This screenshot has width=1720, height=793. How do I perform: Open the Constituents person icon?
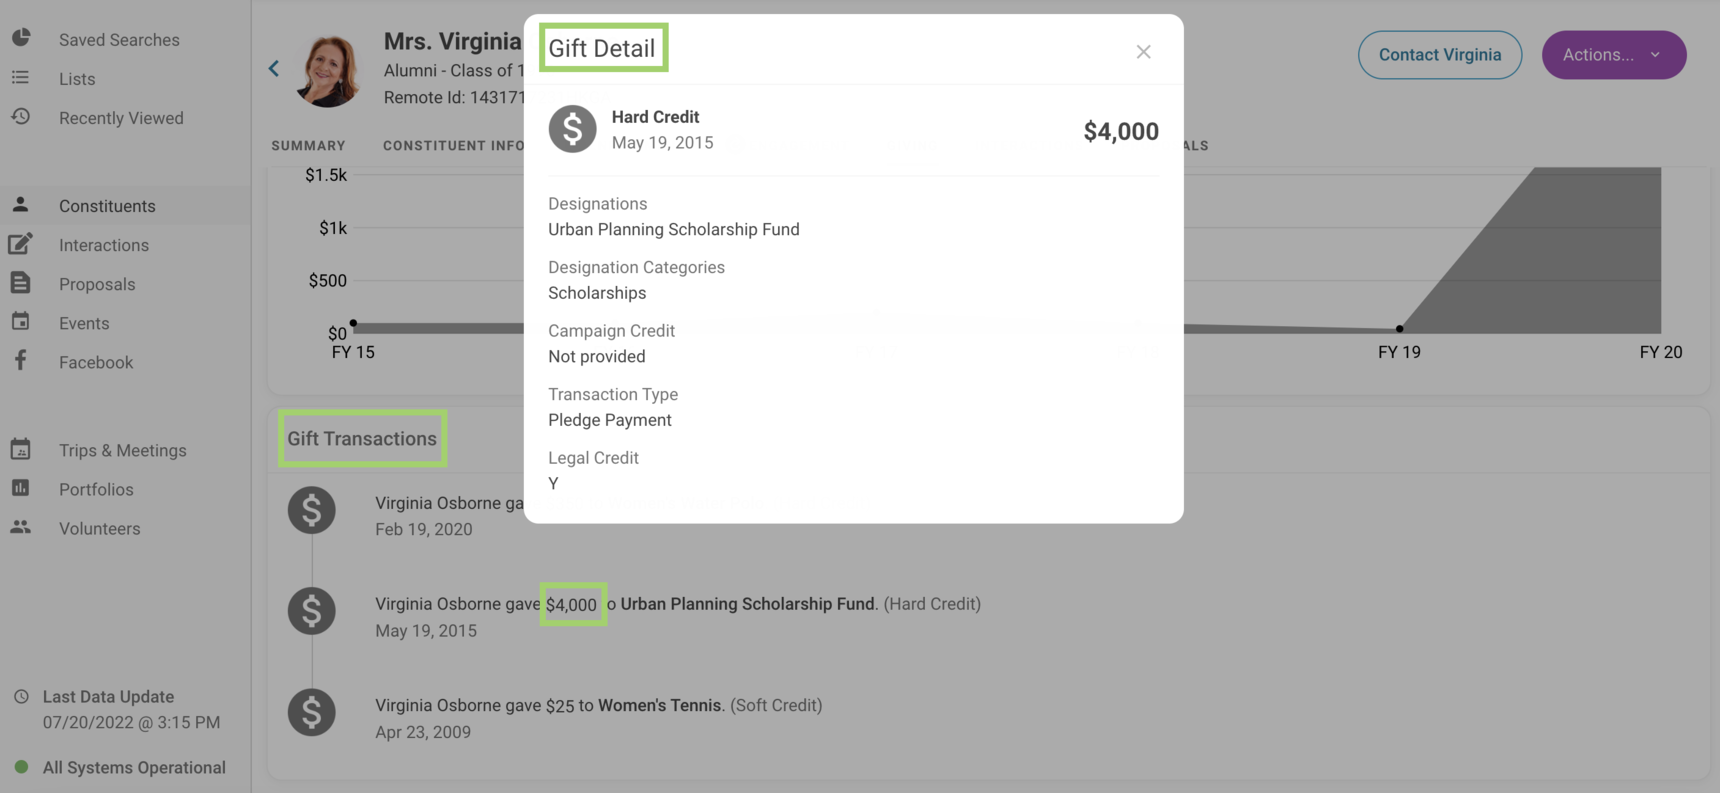coord(20,205)
